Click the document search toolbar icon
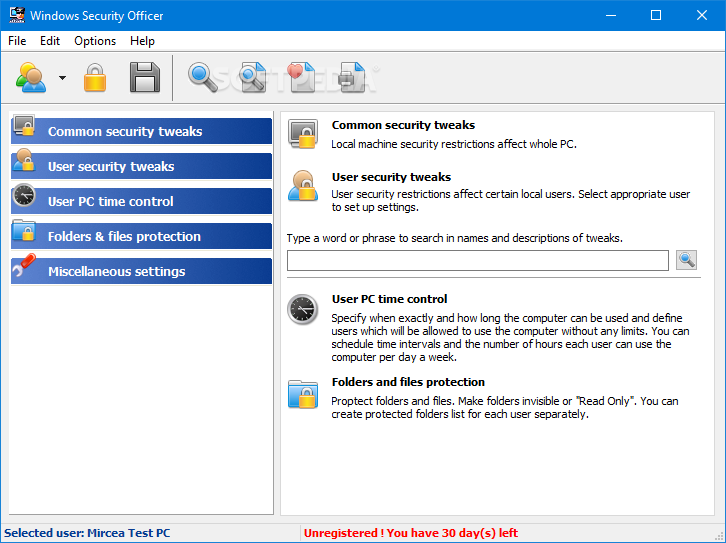726x543 pixels. (x=253, y=77)
